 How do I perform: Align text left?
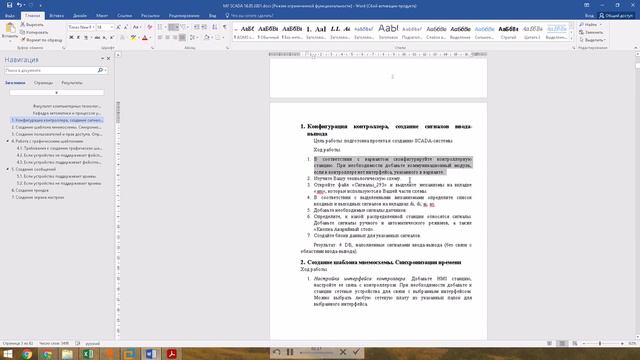coord(160,38)
